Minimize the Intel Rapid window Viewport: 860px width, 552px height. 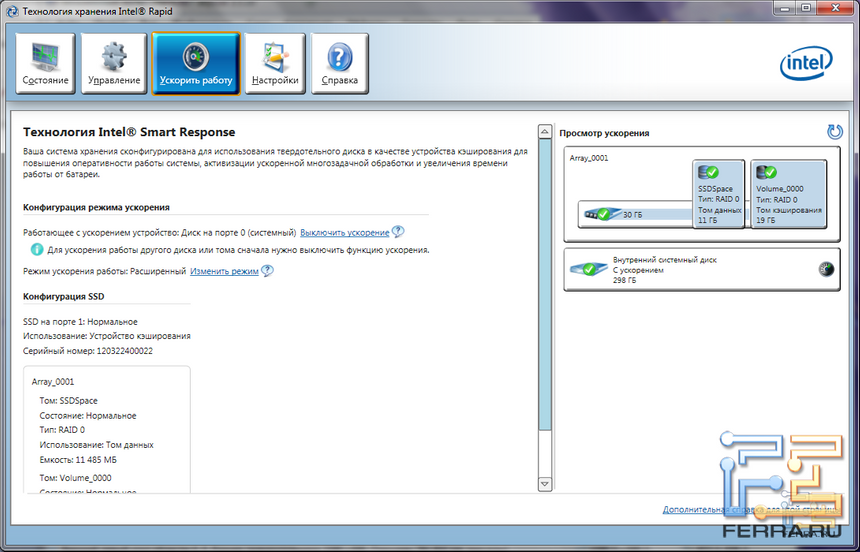pos(784,8)
